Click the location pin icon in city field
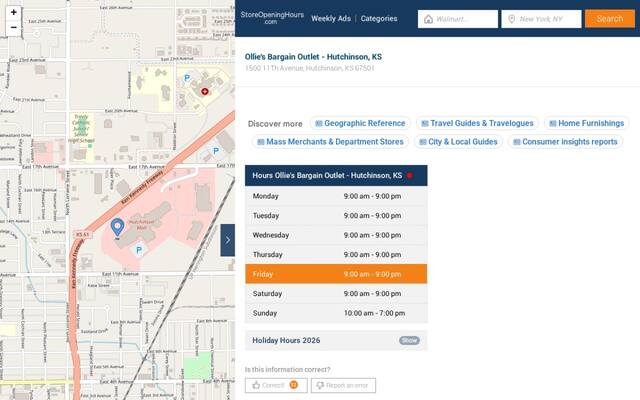Image resolution: width=640 pixels, height=400 pixels. coord(511,19)
